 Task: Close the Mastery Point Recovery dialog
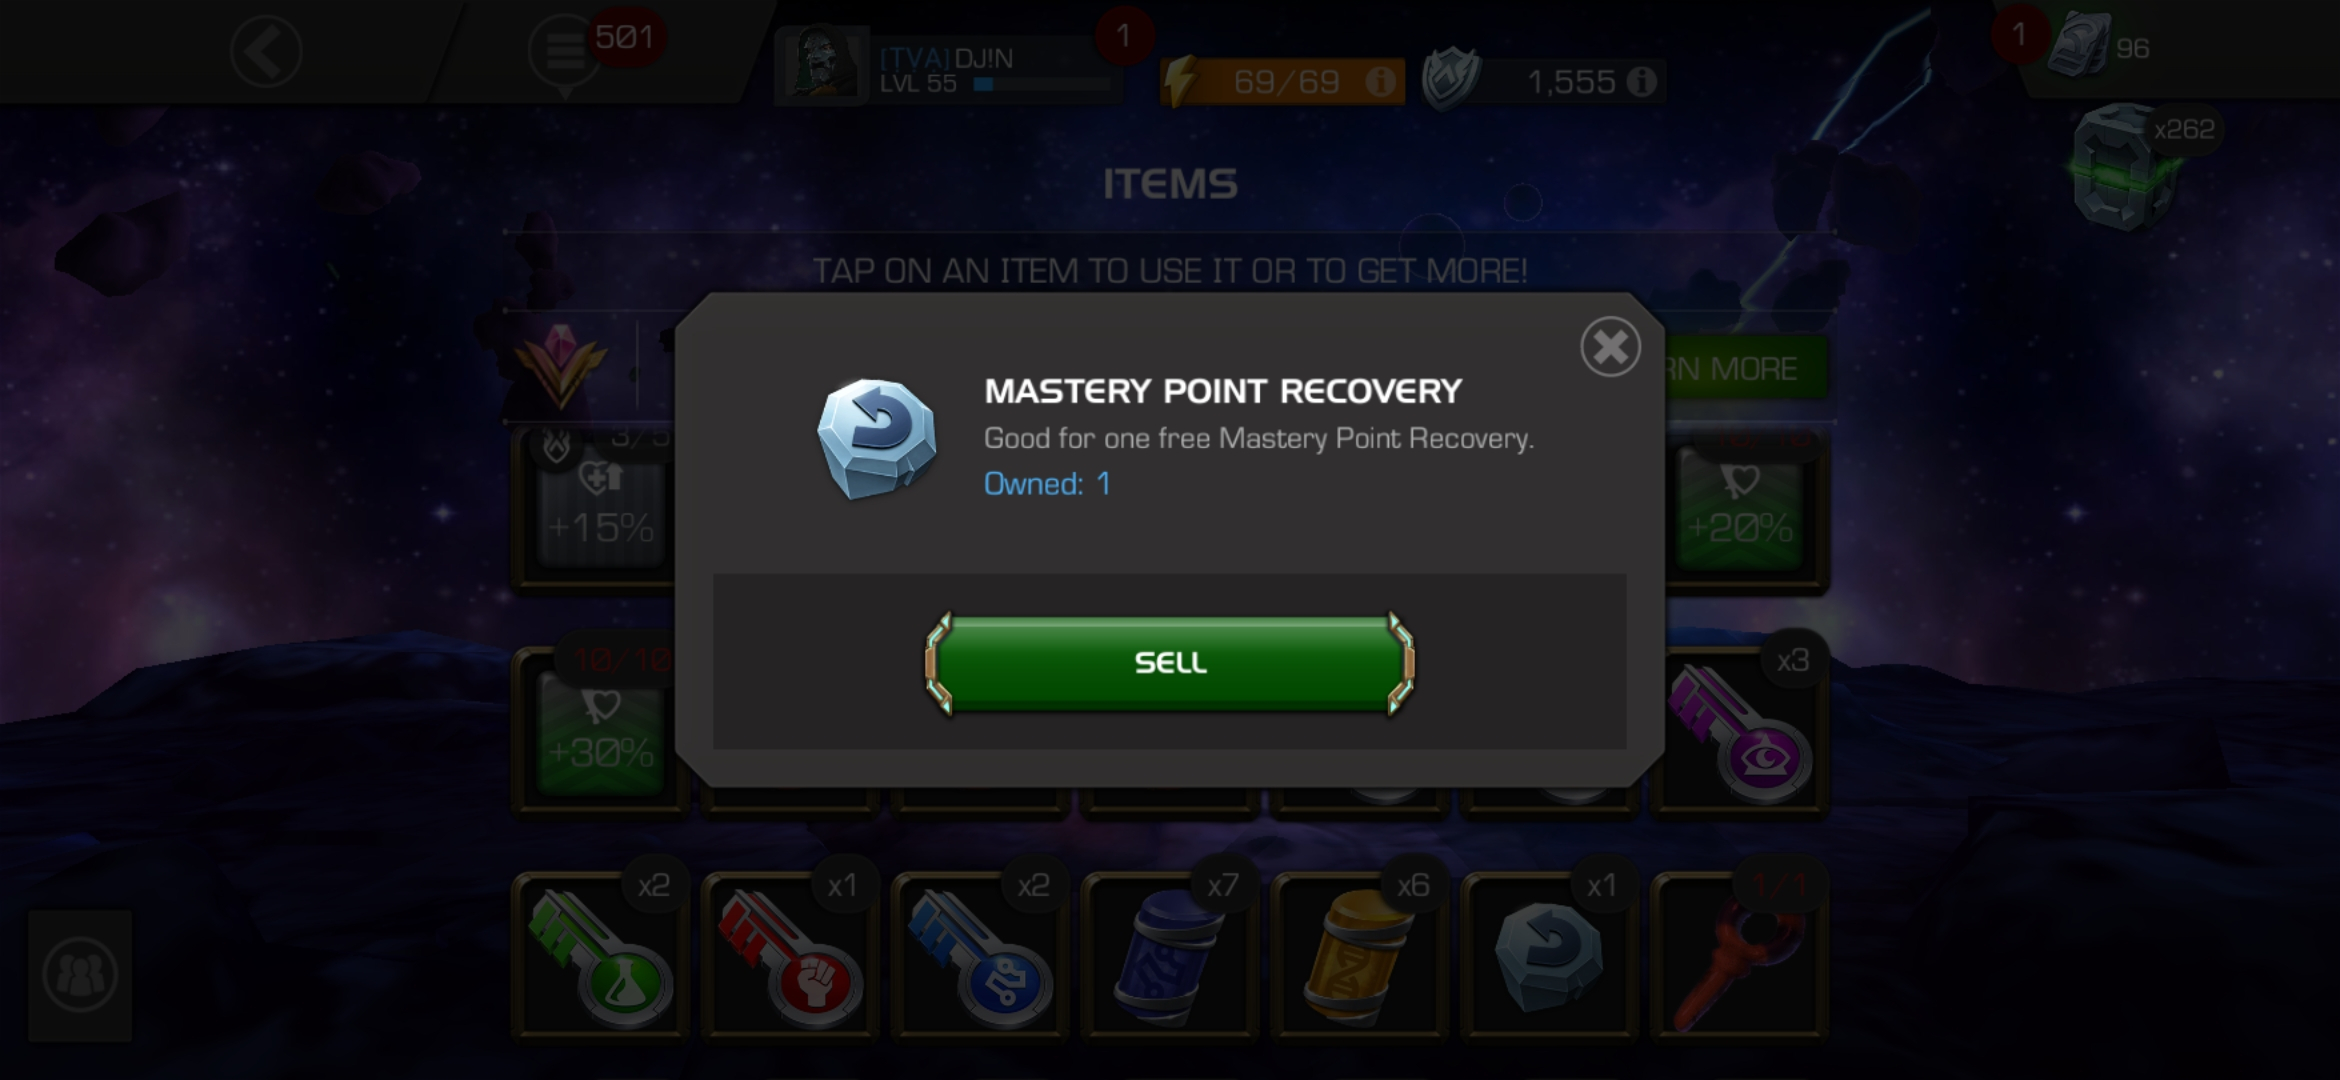pos(1610,347)
